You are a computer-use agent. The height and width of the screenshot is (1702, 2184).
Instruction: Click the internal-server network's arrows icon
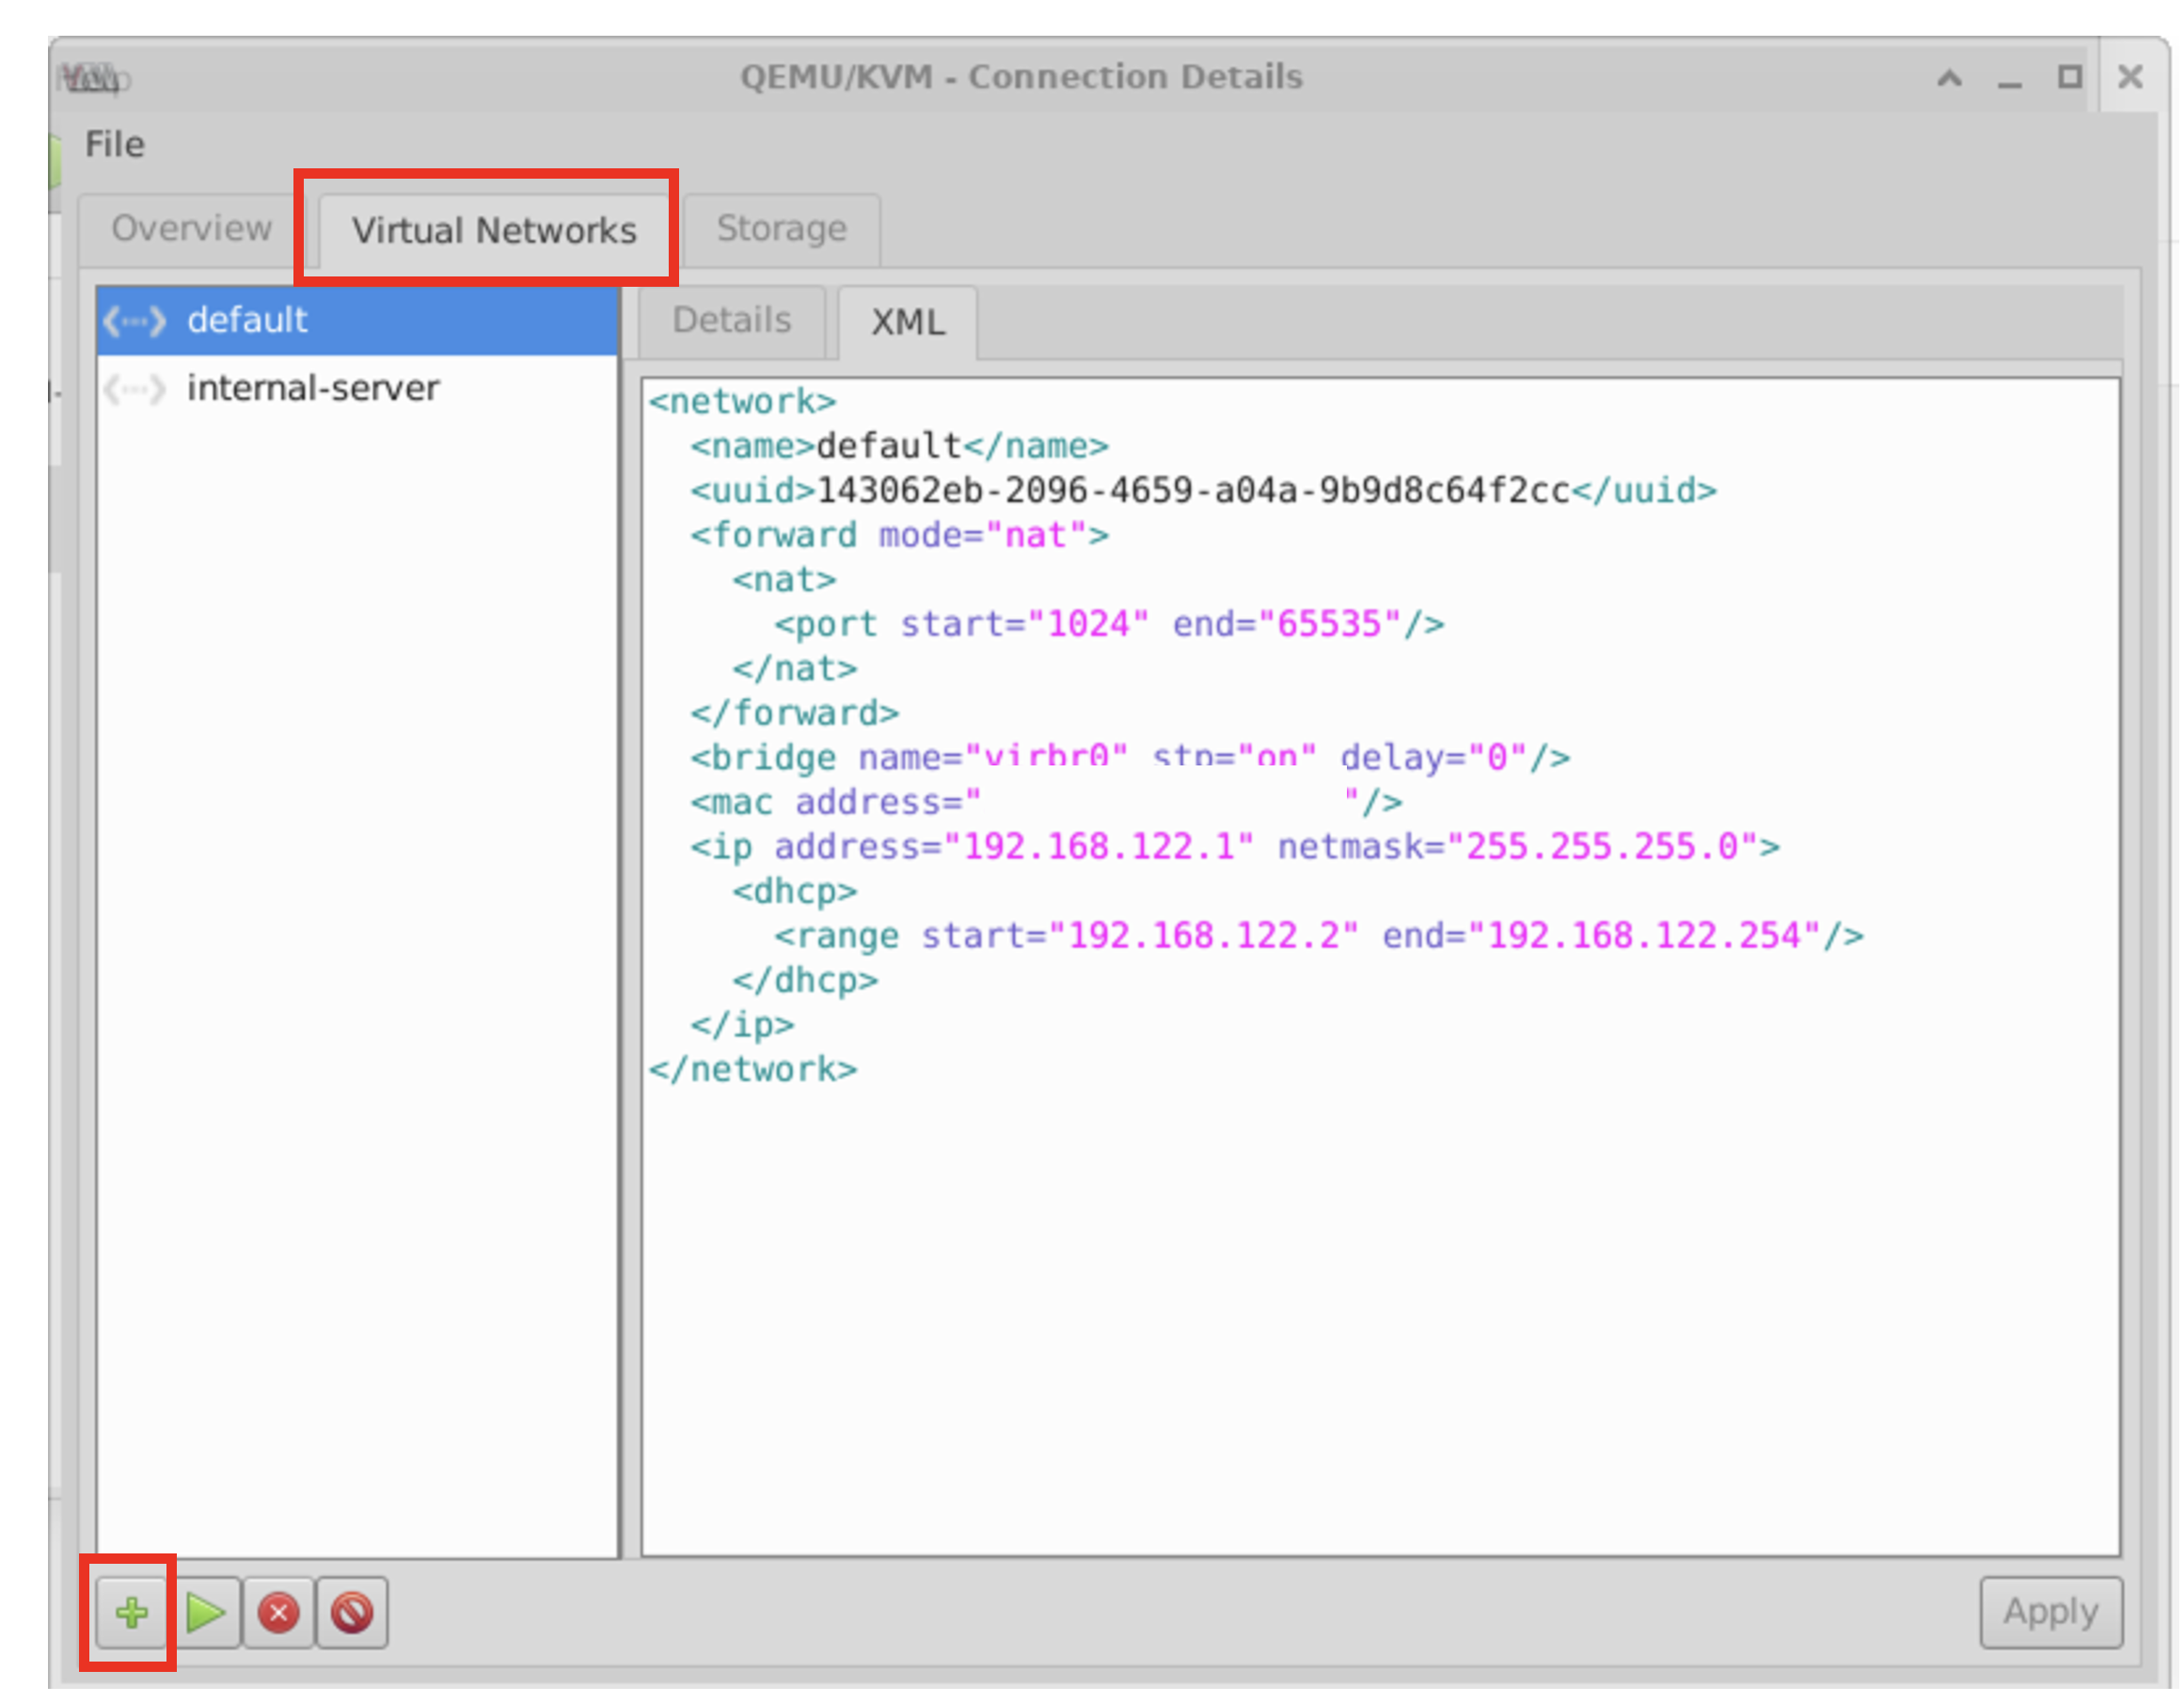[x=135, y=389]
